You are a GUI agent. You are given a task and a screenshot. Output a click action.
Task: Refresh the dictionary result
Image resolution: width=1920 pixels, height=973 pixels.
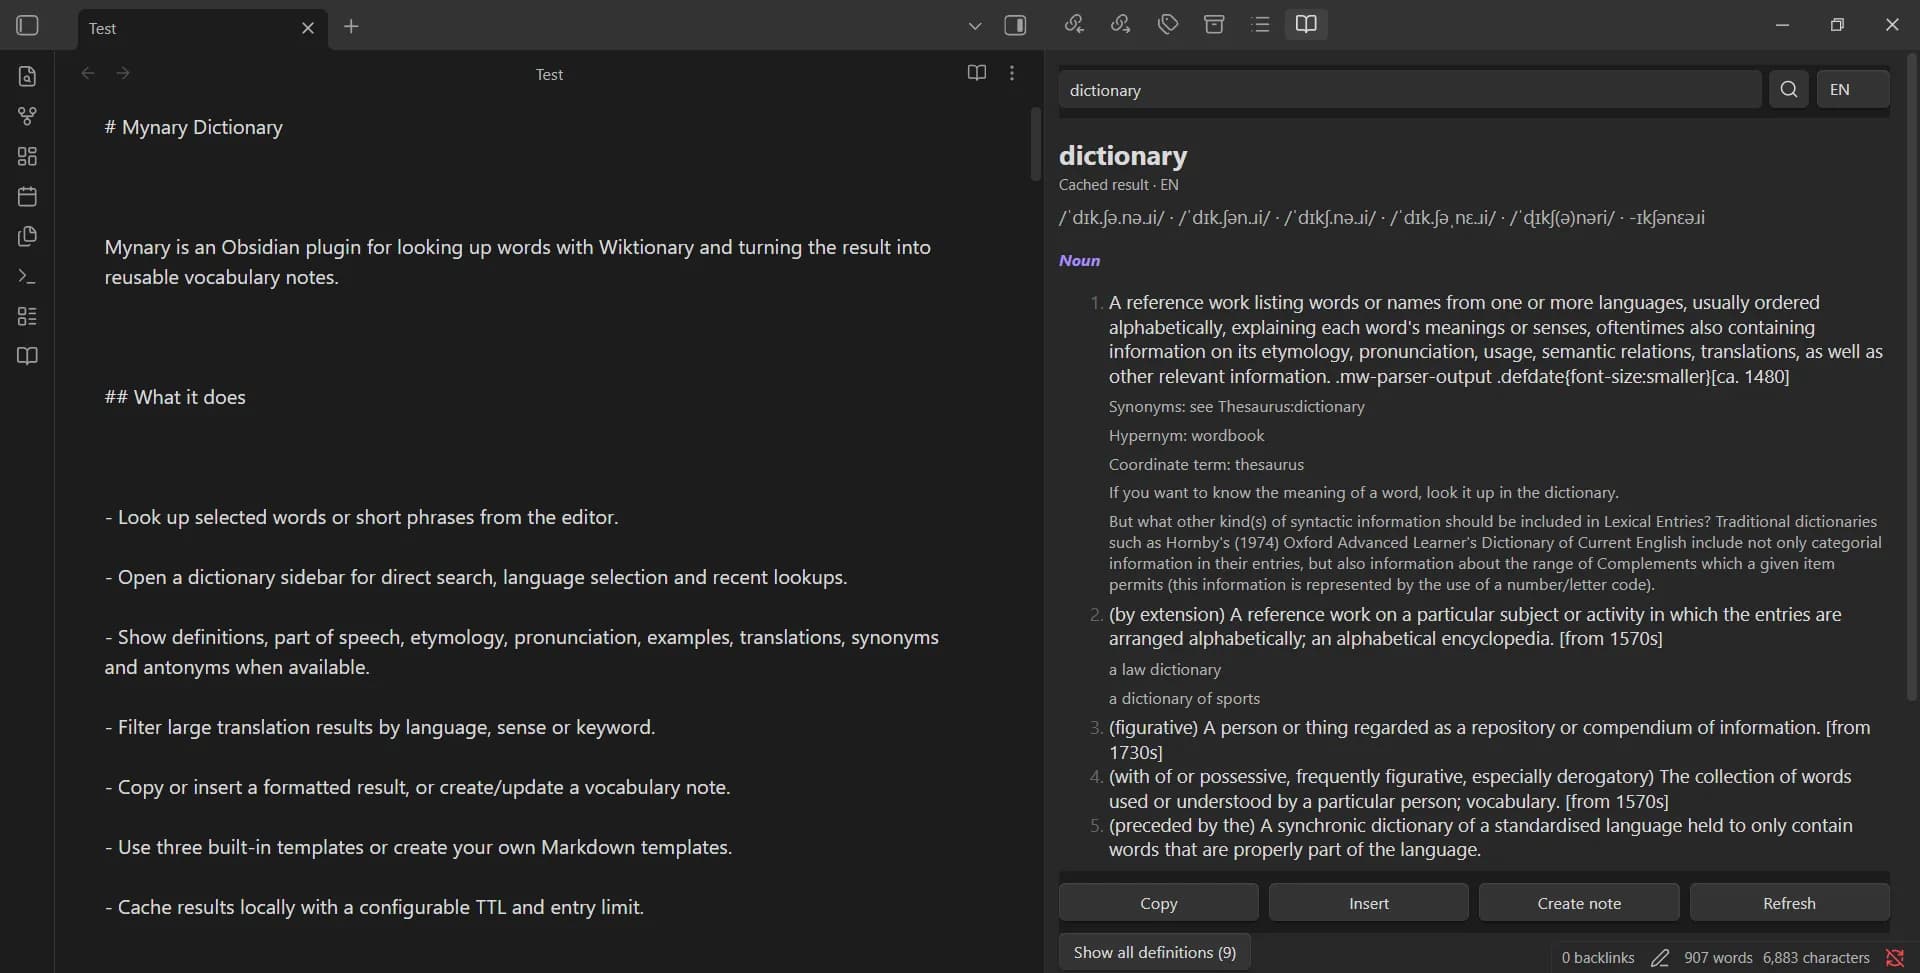pos(1789,903)
